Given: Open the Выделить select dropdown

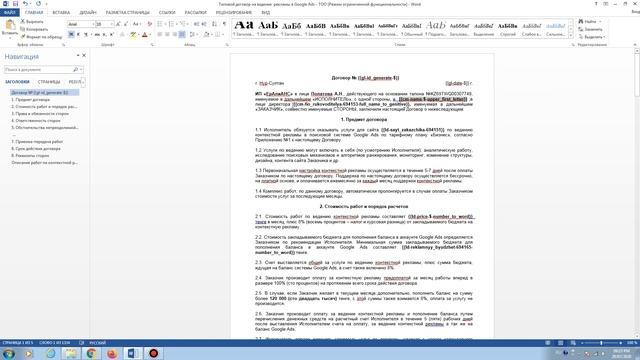Looking at the screenshot, I should tap(592, 37).
